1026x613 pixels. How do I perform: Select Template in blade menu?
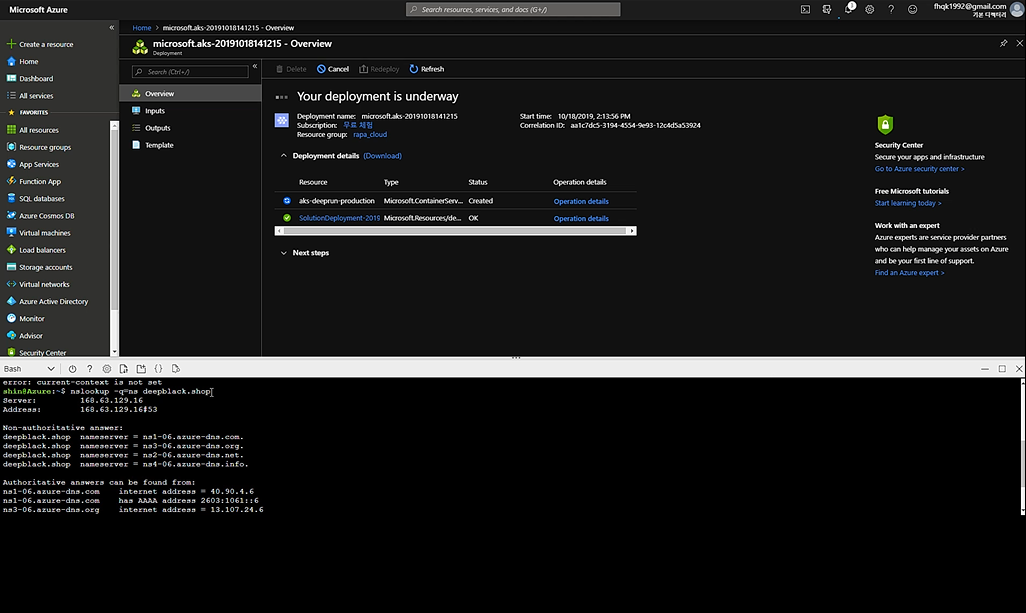coord(190,145)
